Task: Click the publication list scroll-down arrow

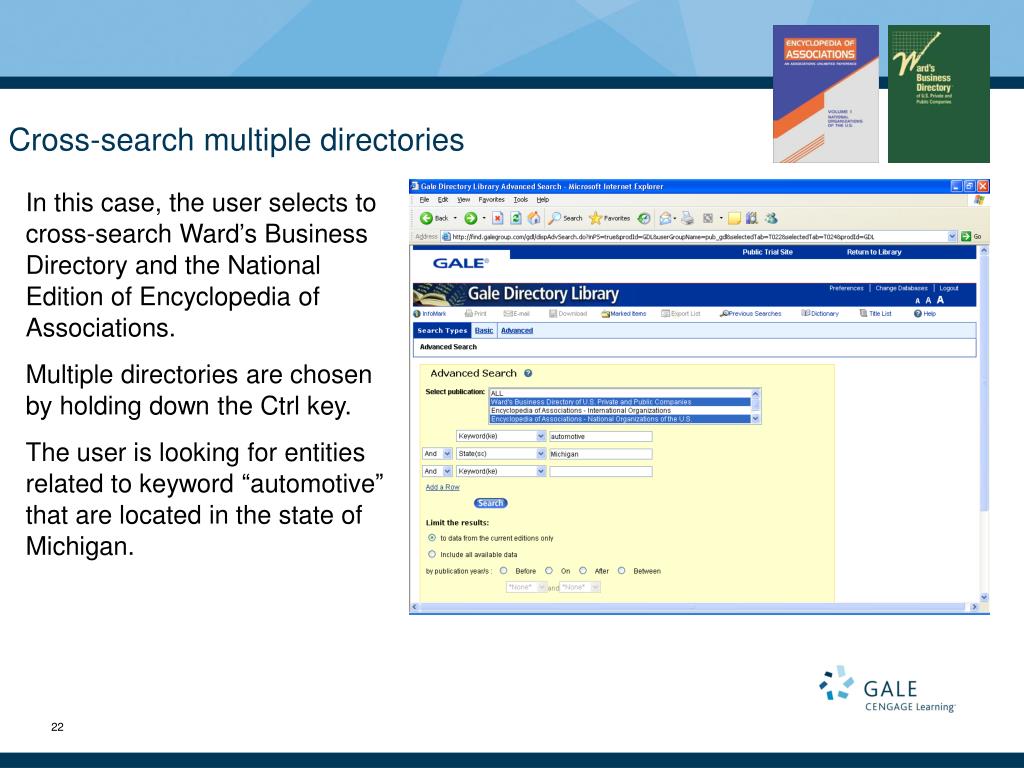Action: click(756, 419)
